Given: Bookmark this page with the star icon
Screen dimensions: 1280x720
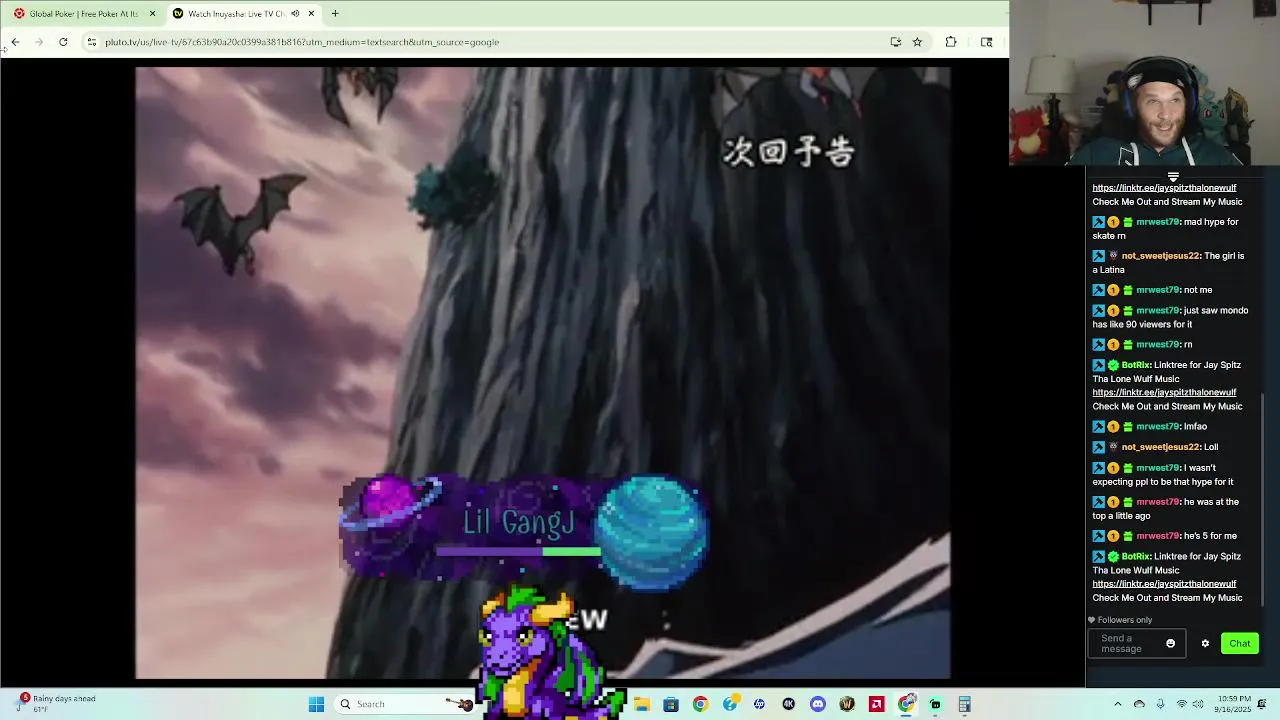Looking at the screenshot, I should [x=917, y=42].
